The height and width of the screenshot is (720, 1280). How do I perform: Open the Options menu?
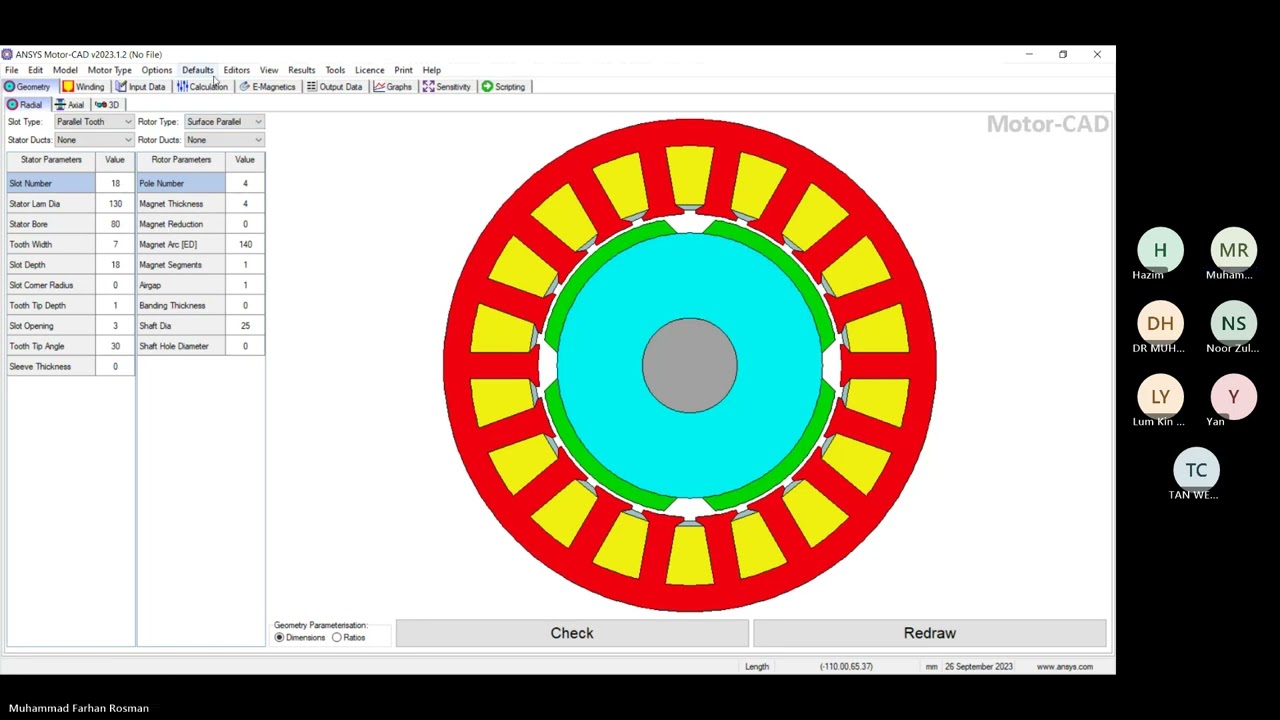click(156, 70)
